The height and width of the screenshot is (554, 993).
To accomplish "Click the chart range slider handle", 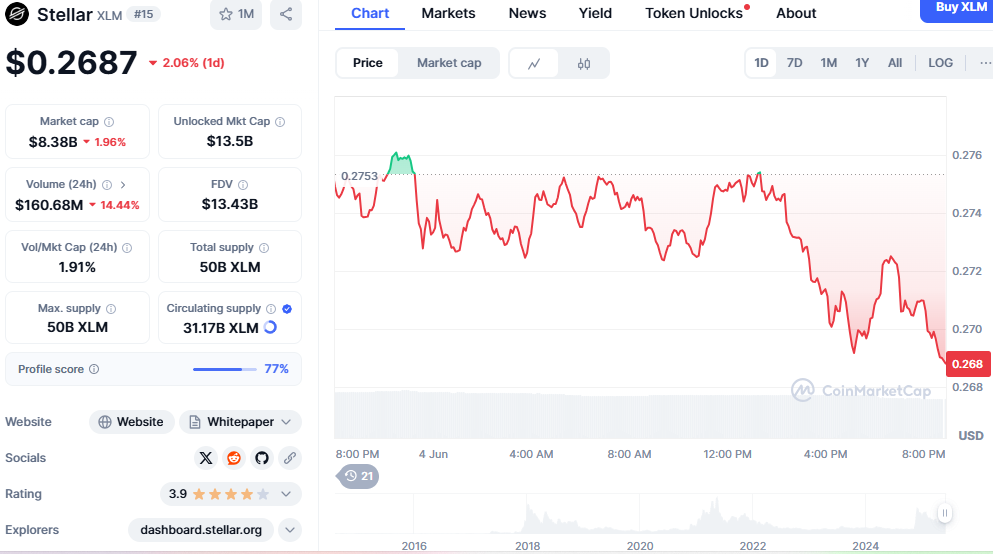I will (944, 513).
